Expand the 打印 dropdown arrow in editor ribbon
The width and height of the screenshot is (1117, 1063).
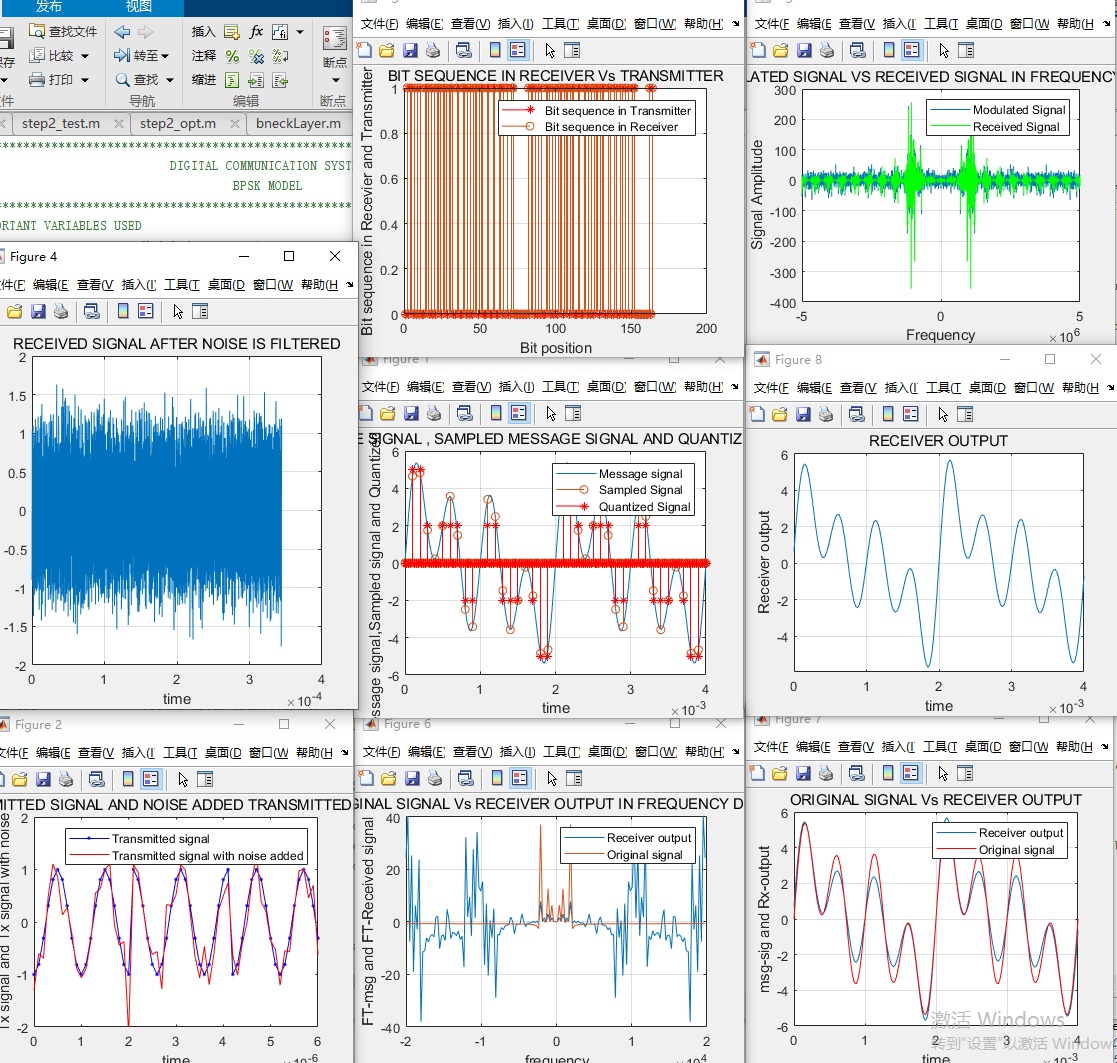(85, 81)
